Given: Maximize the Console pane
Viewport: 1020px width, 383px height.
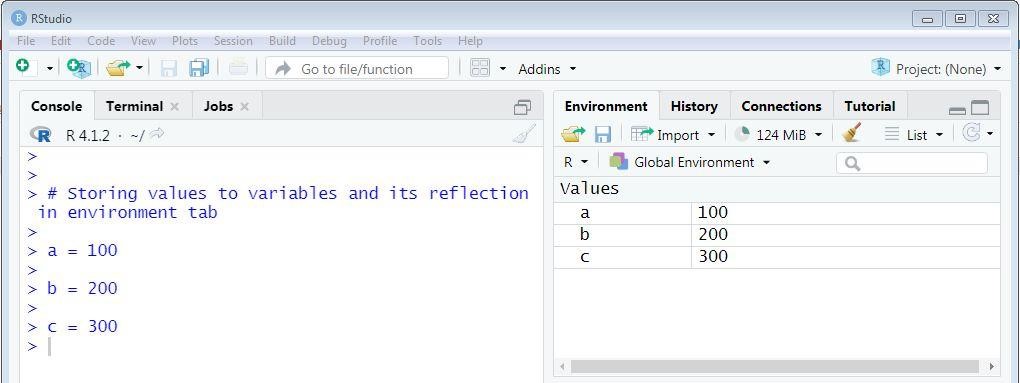Looking at the screenshot, I should pyautogui.click(x=522, y=107).
